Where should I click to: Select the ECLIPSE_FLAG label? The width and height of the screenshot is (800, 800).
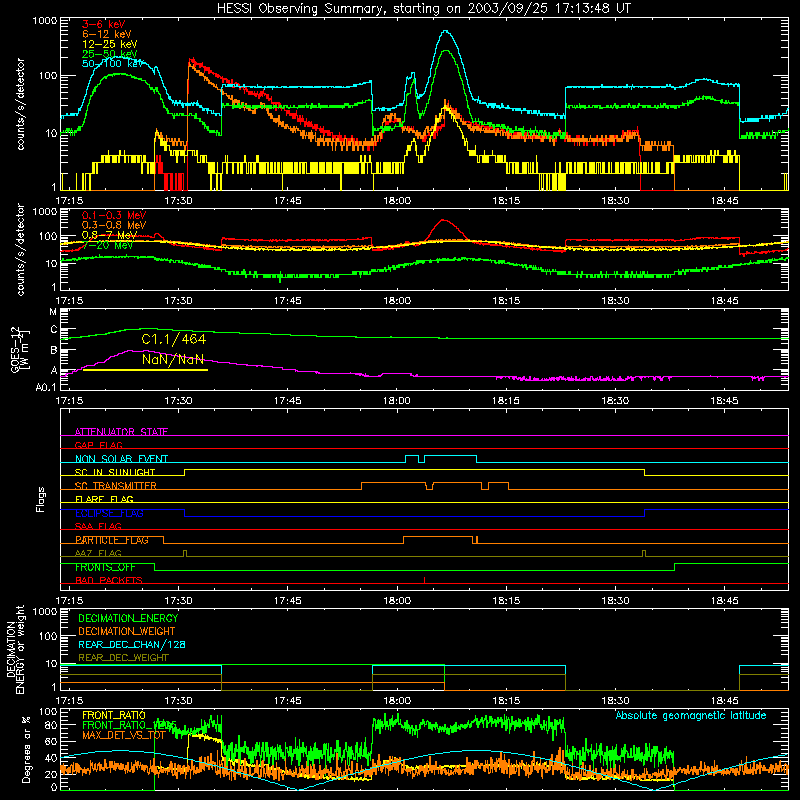tap(109, 513)
